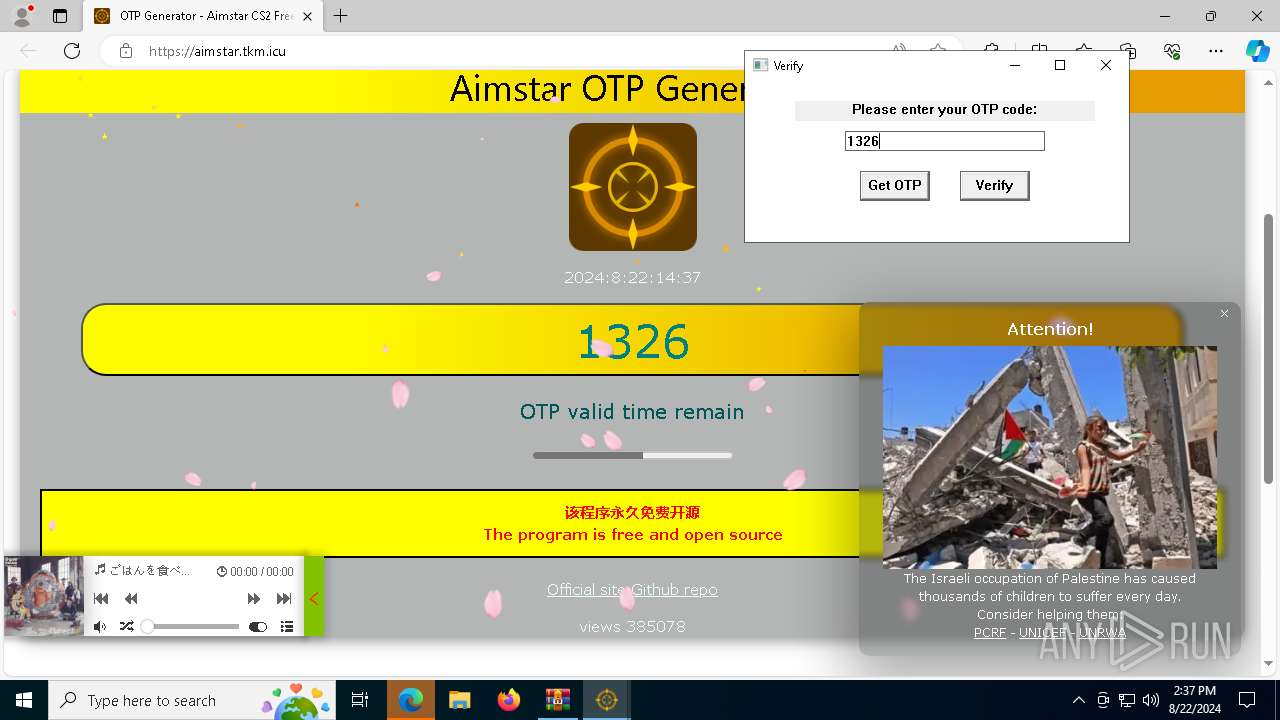1280x720 pixels.
Task: Click the Aimstar crosshair logo image
Action: [633, 187]
